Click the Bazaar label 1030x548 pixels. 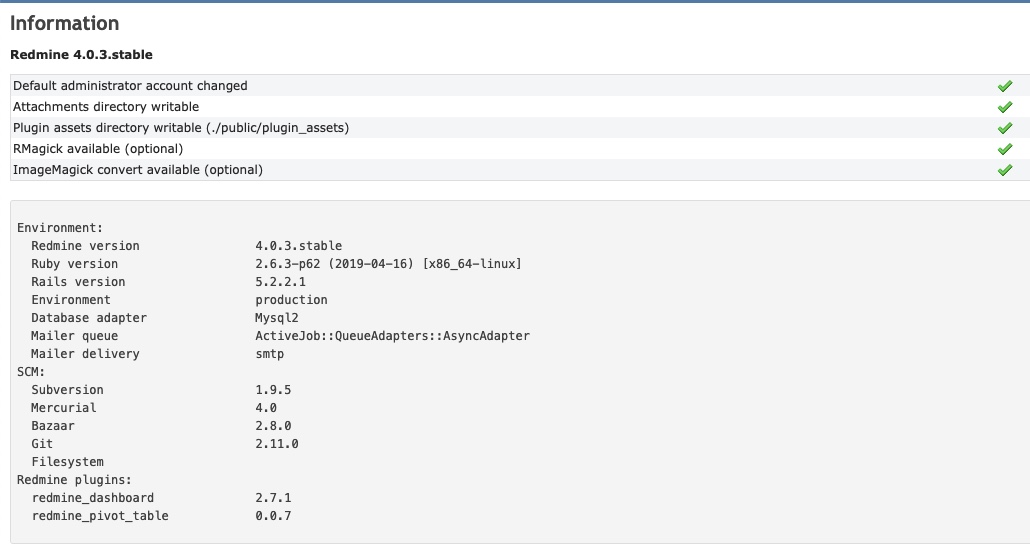click(53, 426)
